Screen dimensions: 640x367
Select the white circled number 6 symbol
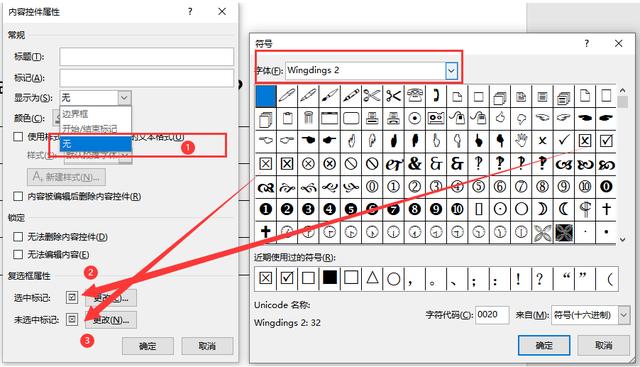(500, 187)
